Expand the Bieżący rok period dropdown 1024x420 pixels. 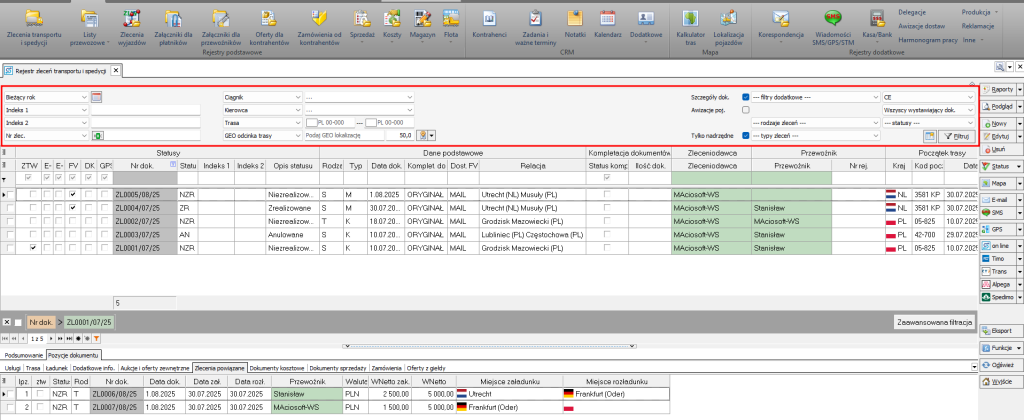(x=82, y=97)
